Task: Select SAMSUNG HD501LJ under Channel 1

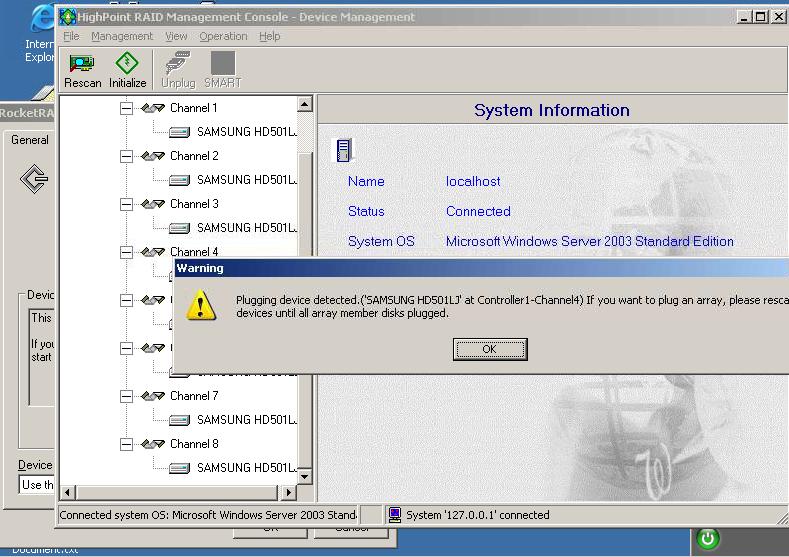Action: pyautogui.click(x=247, y=132)
